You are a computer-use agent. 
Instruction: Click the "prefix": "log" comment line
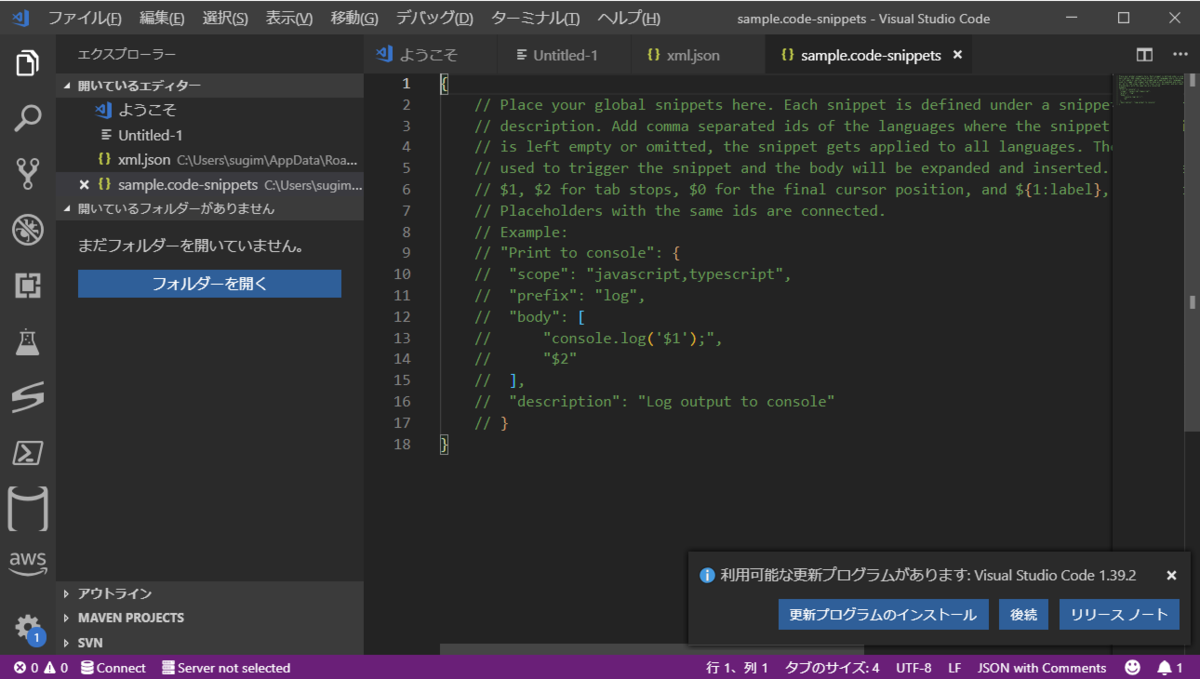point(560,295)
